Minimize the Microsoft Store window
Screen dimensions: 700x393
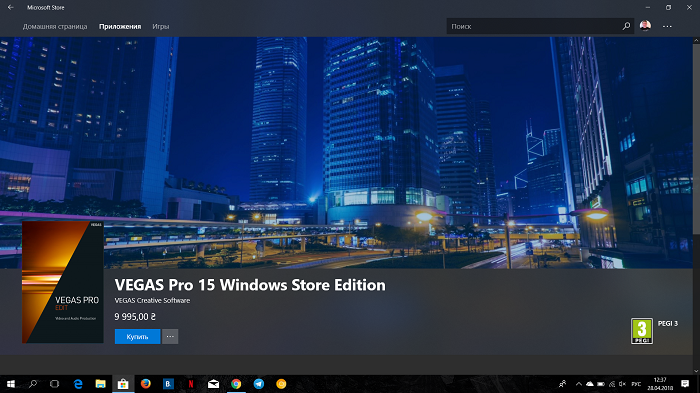[x=648, y=8]
